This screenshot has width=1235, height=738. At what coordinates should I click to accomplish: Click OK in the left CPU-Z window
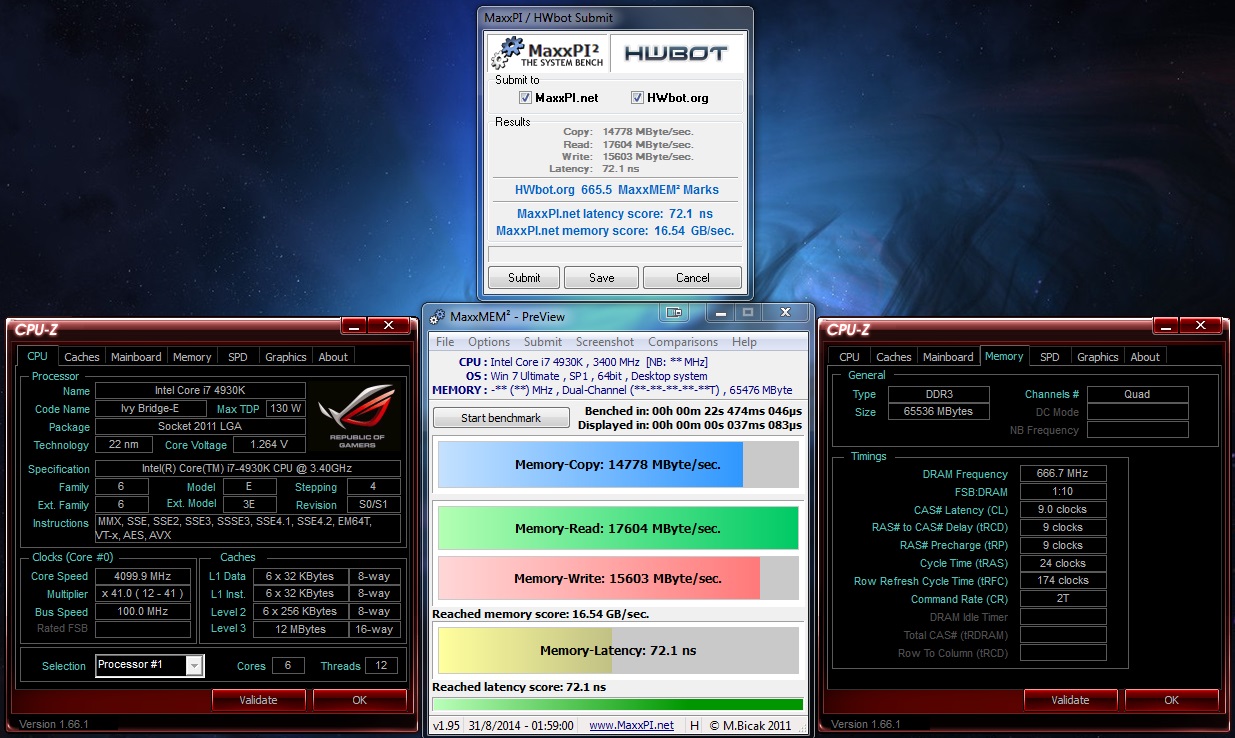point(359,700)
